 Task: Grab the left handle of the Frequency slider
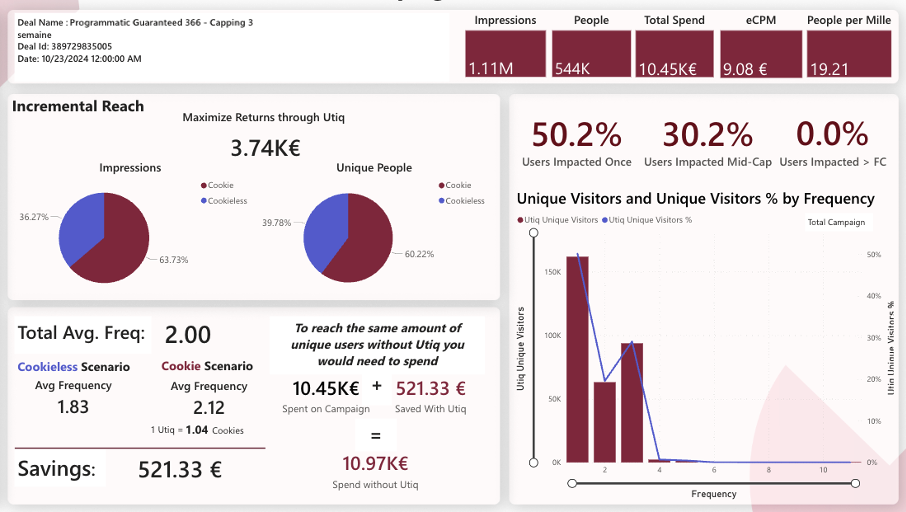571,483
